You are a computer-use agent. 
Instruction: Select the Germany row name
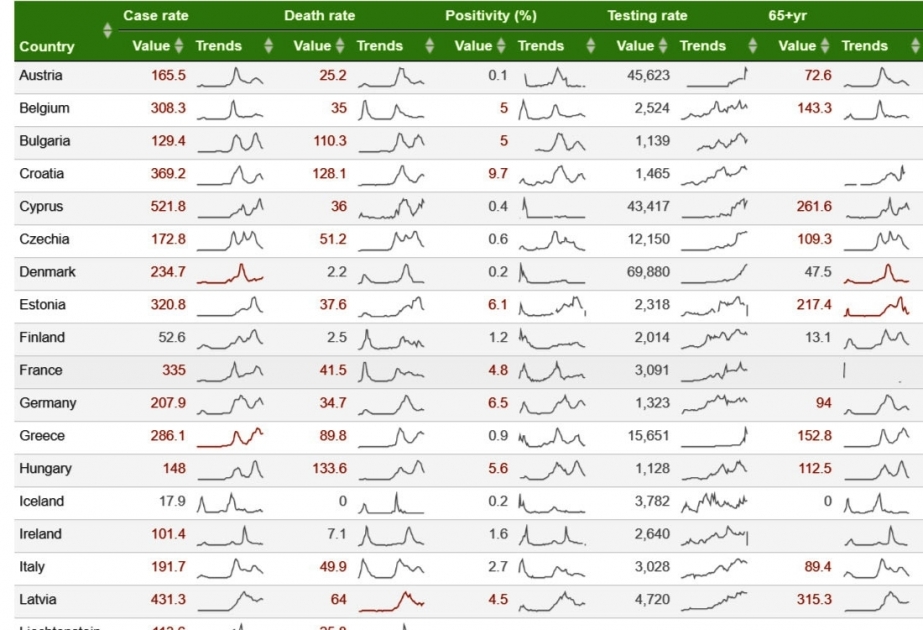48,403
